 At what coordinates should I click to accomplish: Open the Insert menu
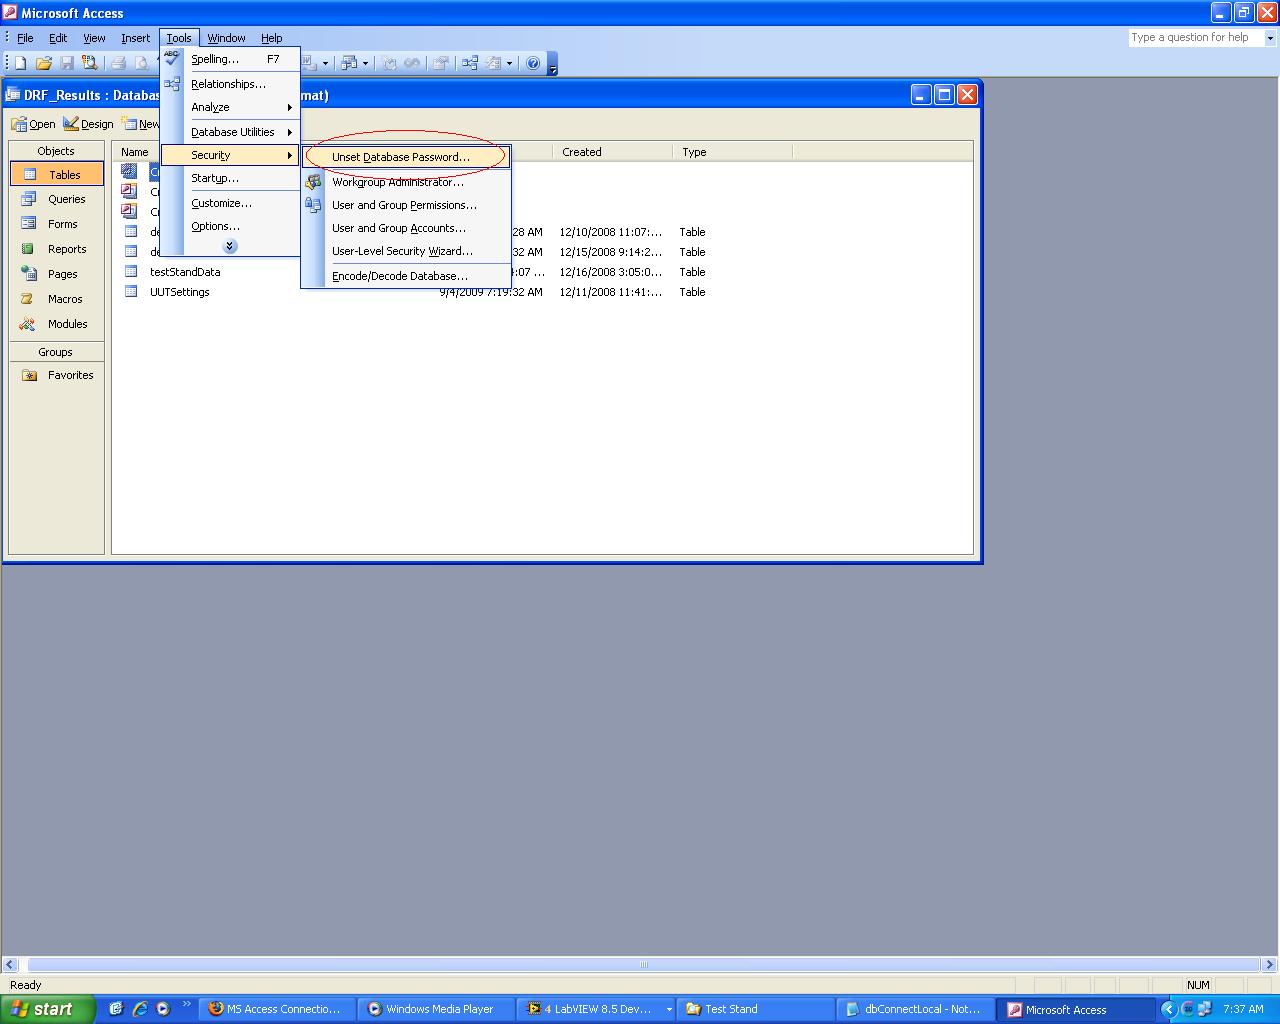135,38
